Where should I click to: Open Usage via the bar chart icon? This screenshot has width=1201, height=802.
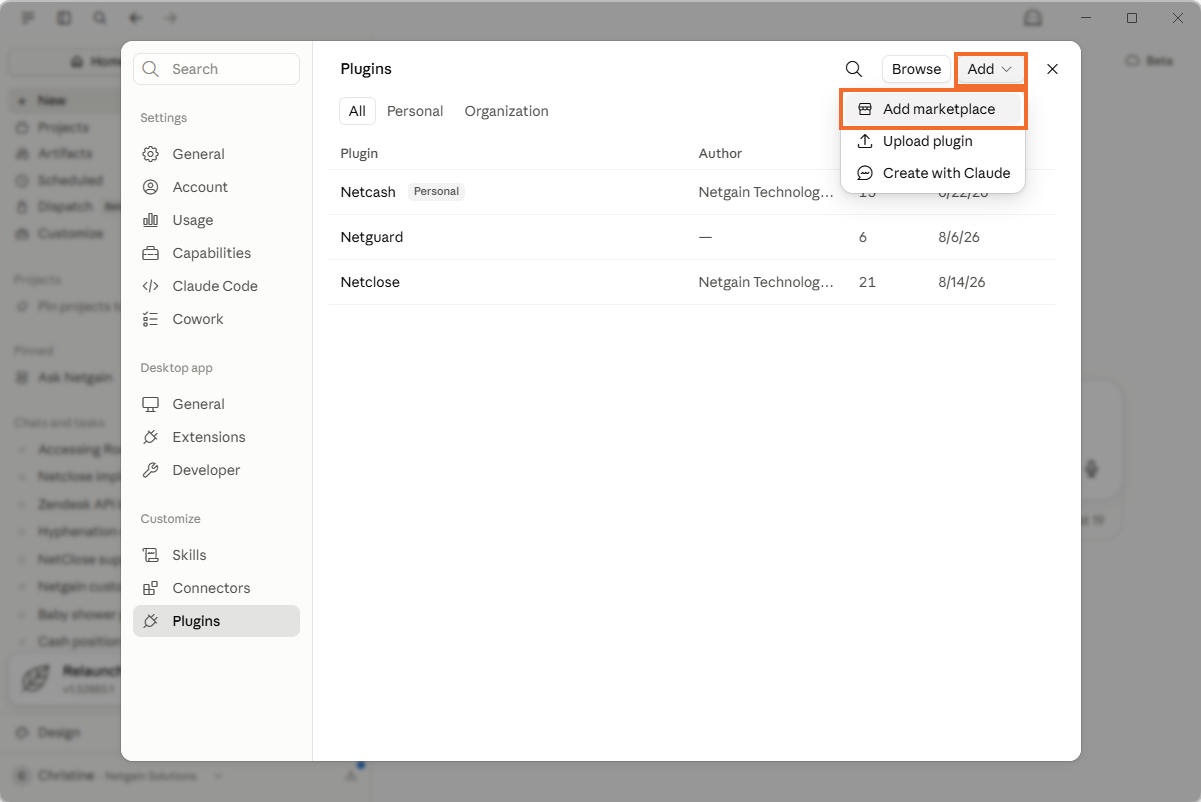pos(150,220)
